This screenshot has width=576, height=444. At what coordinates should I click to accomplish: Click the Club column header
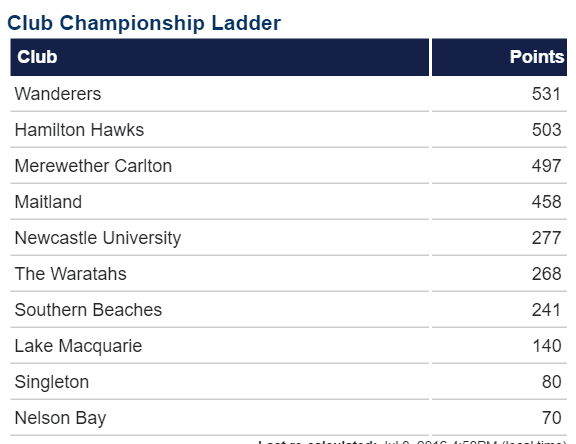(x=220, y=57)
